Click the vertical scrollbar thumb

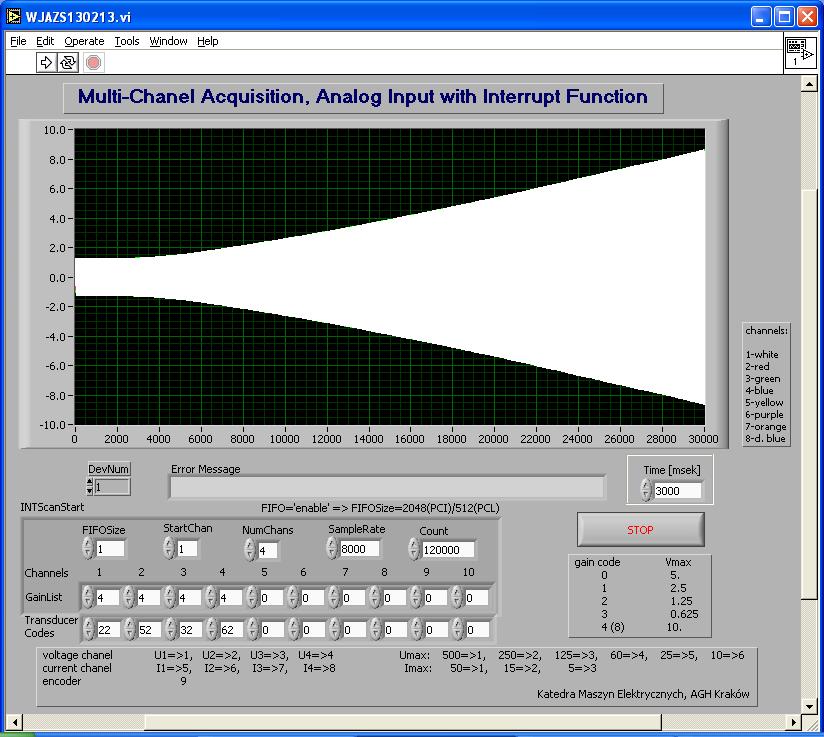click(809, 393)
